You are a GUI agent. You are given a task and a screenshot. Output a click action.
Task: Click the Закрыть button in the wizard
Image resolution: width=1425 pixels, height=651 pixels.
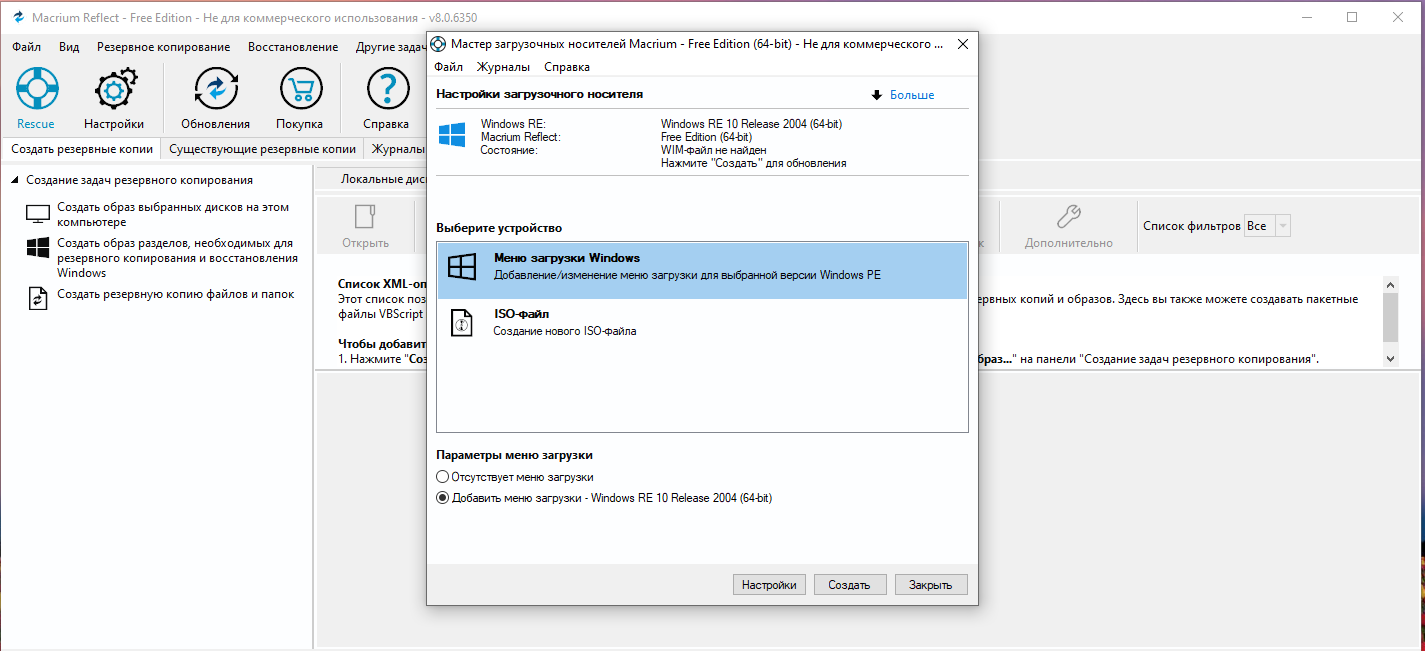[930, 585]
